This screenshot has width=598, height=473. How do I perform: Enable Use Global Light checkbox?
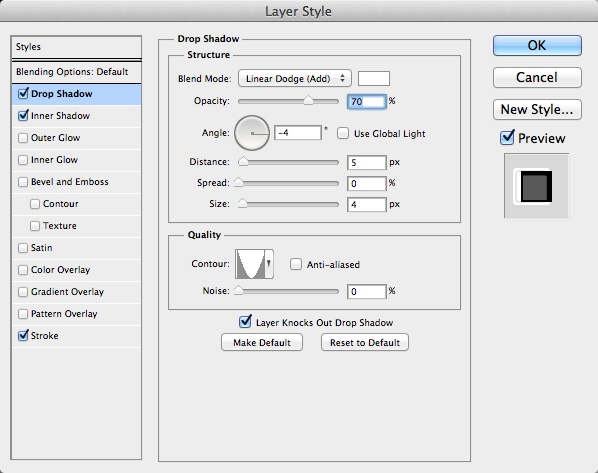(x=343, y=133)
